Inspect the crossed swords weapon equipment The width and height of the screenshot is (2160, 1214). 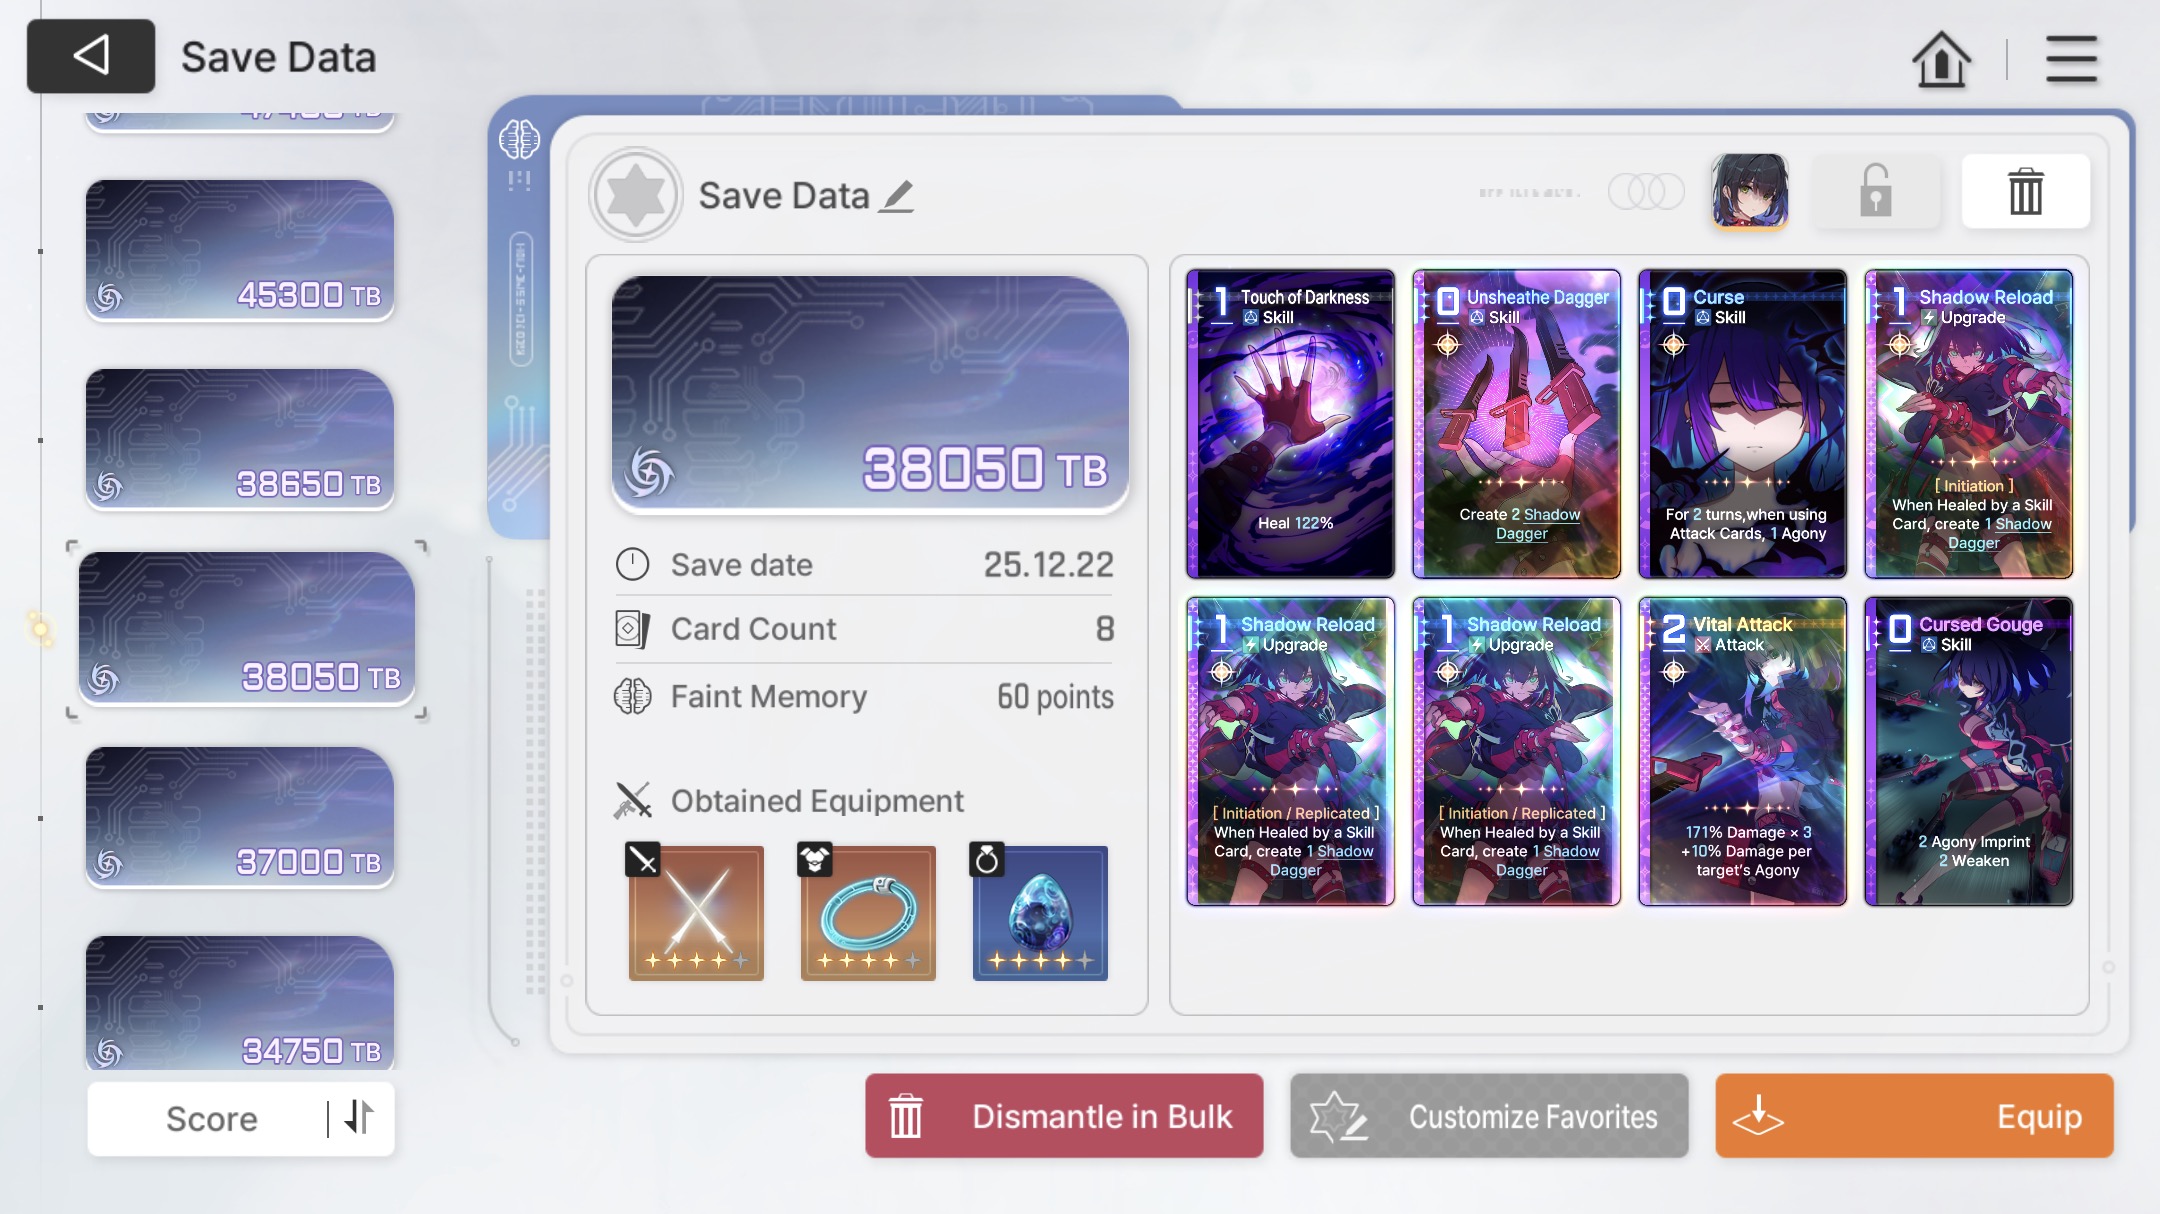tap(696, 912)
